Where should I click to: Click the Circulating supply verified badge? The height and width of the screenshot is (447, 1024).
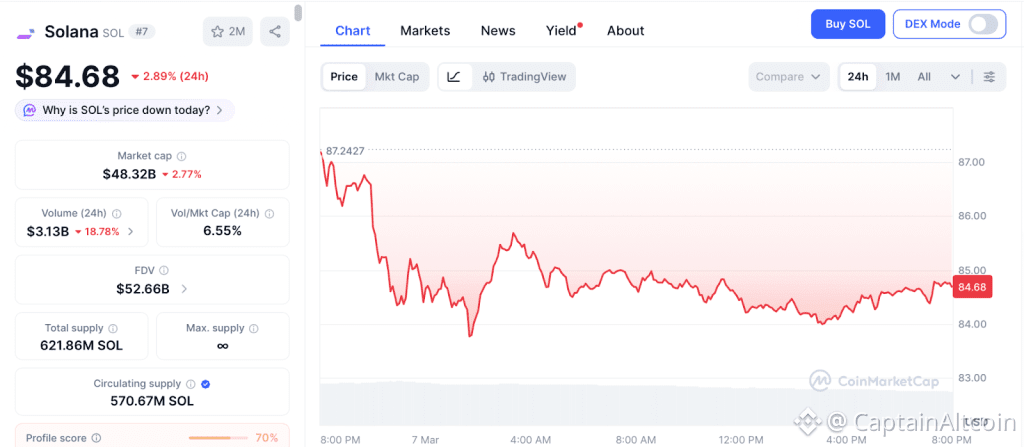[x=205, y=384]
